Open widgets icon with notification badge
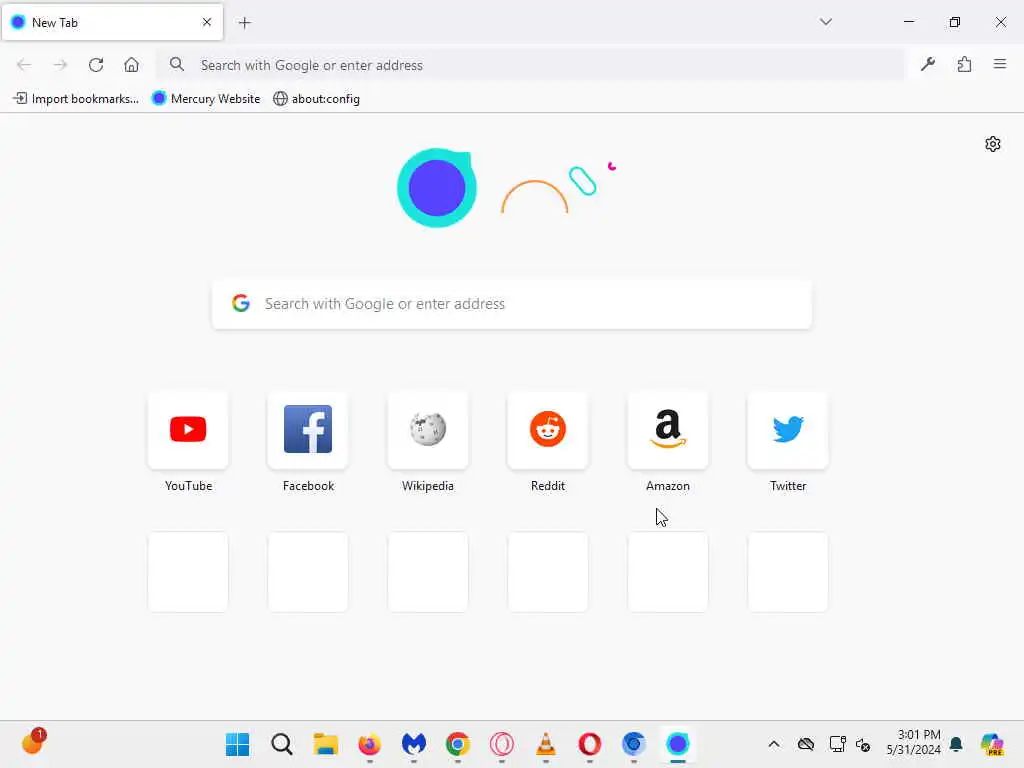1024x768 pixels. 33,741
